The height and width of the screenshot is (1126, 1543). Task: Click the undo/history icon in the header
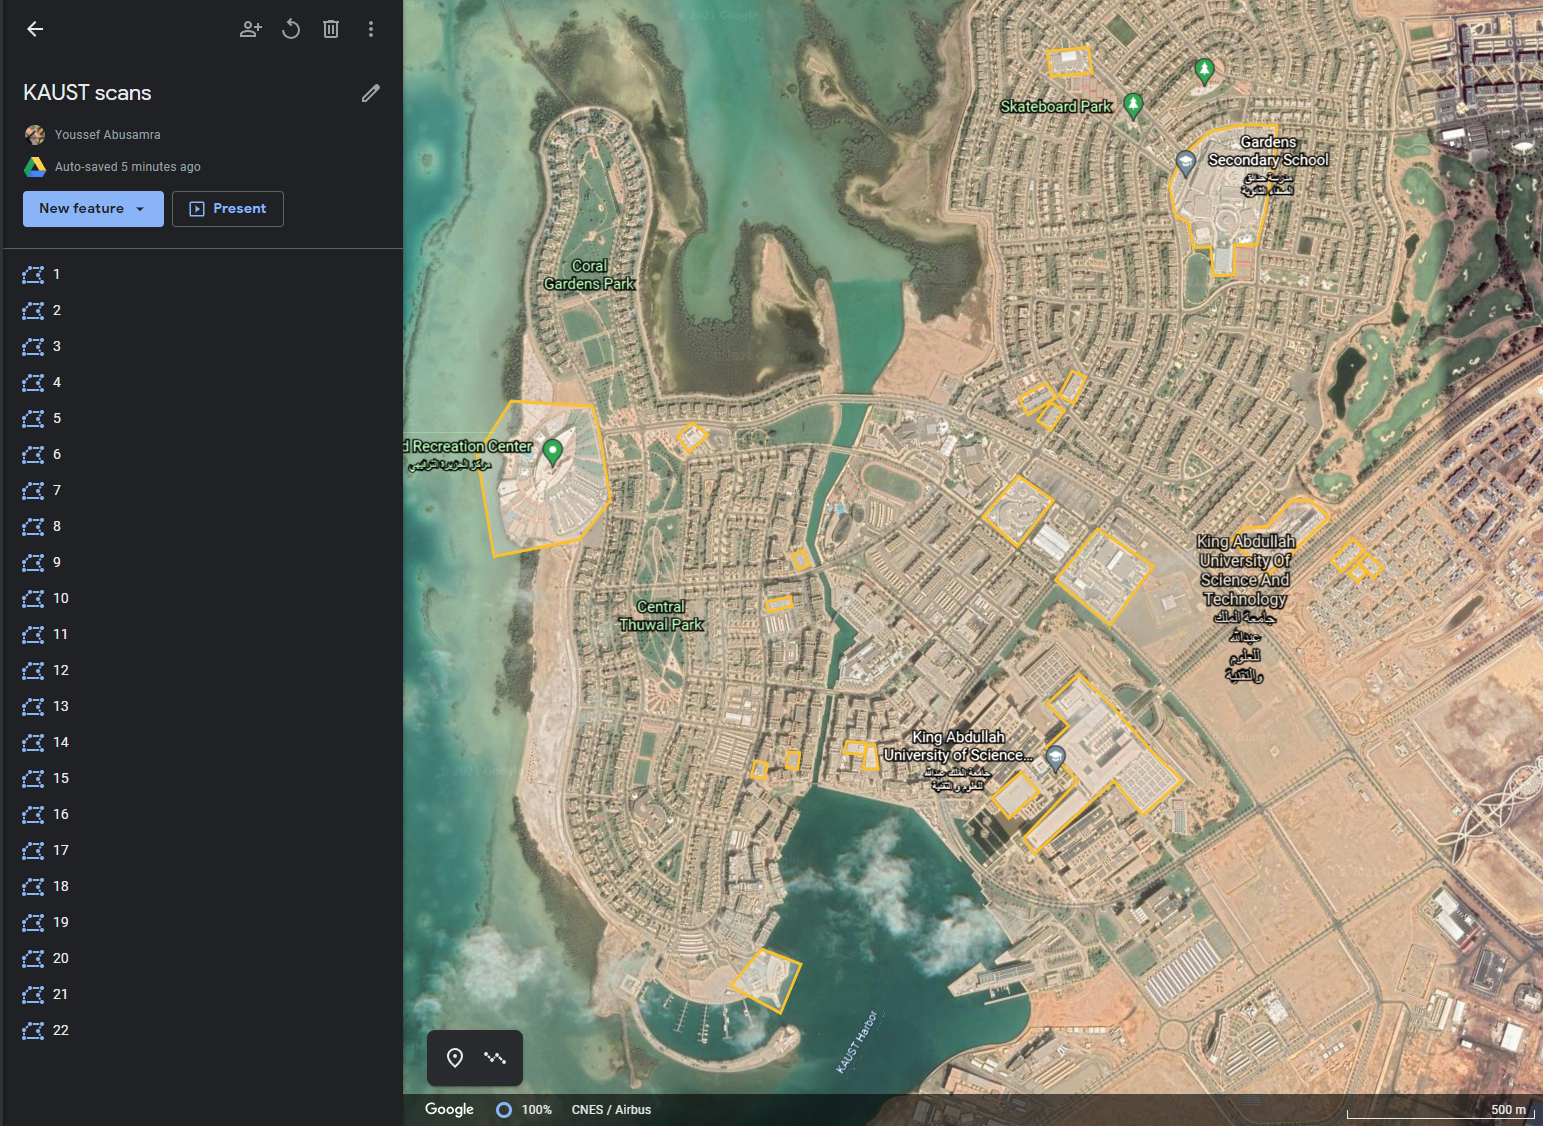tap(291, 29)
